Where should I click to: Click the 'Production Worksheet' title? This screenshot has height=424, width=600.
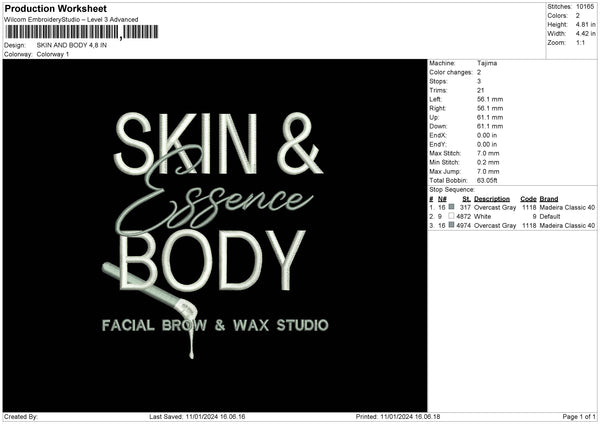pos(56,8)
